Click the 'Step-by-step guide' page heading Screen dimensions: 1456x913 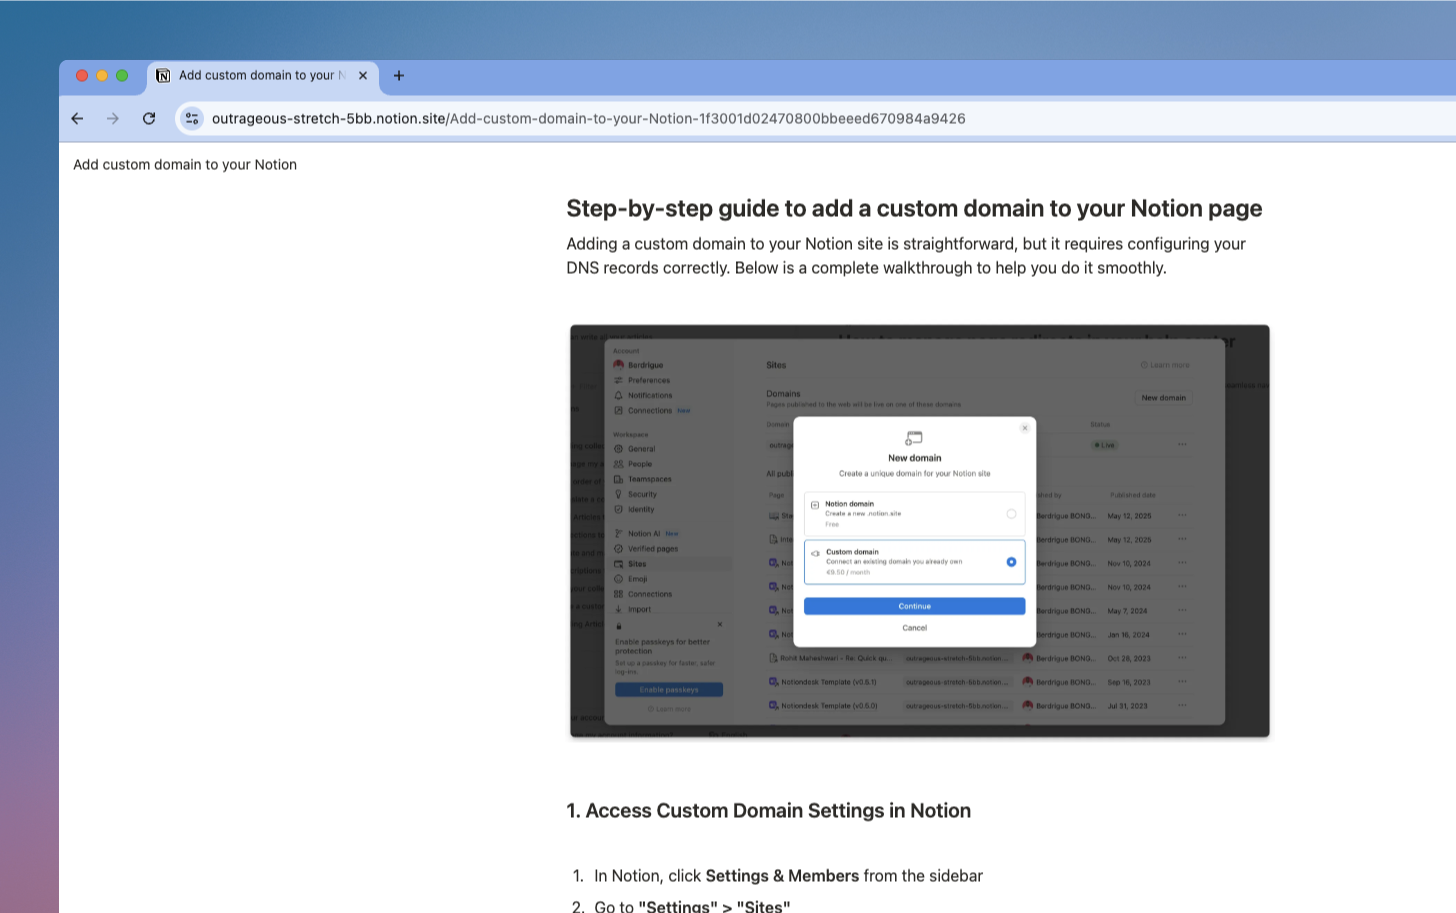pyautogui.click(x=914, y=208)
